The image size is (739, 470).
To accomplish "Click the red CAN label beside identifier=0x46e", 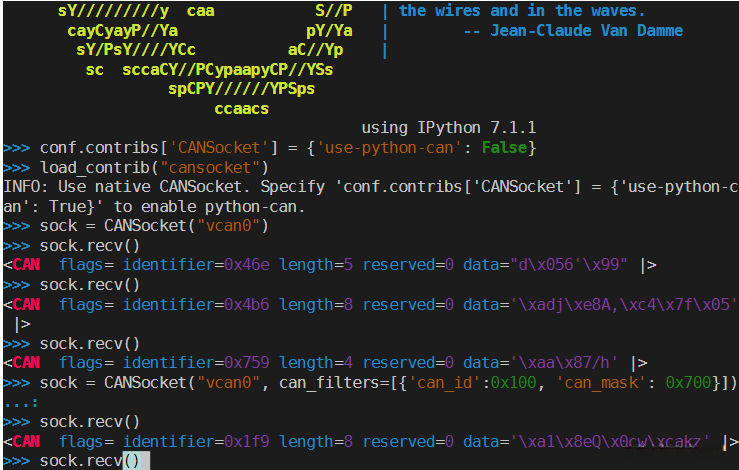I will (x=26, y=265).
